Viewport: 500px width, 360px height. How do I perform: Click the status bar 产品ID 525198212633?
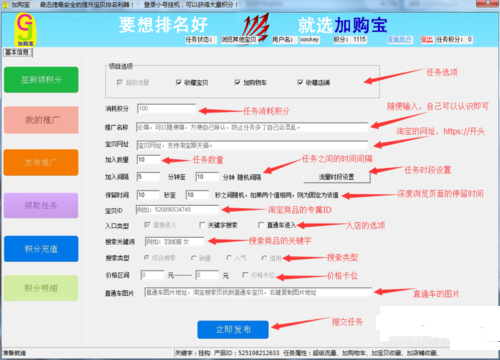pos(246,353)
